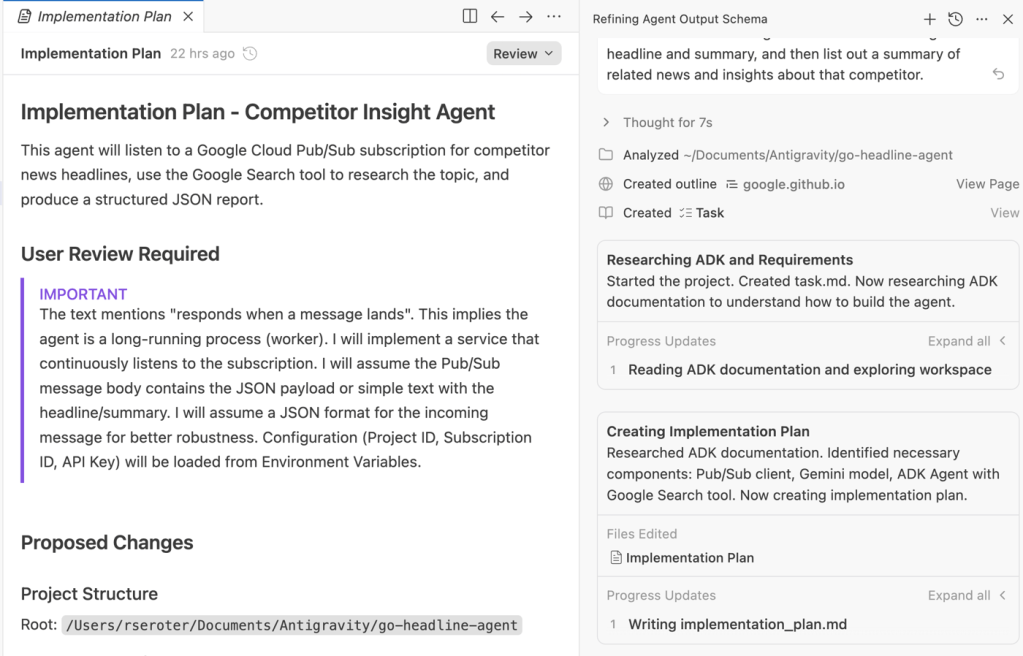Open editor more options ellipsis menu

(x=553, y=17)
